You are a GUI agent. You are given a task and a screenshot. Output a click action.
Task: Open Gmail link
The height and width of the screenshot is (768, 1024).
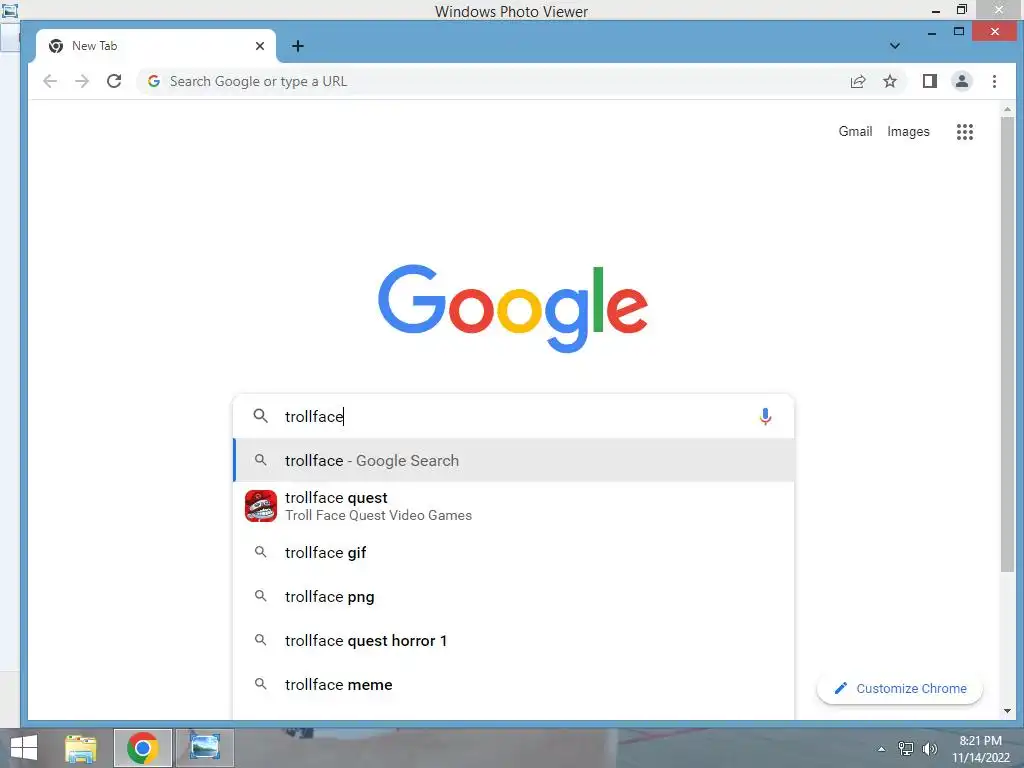[855, 131]
